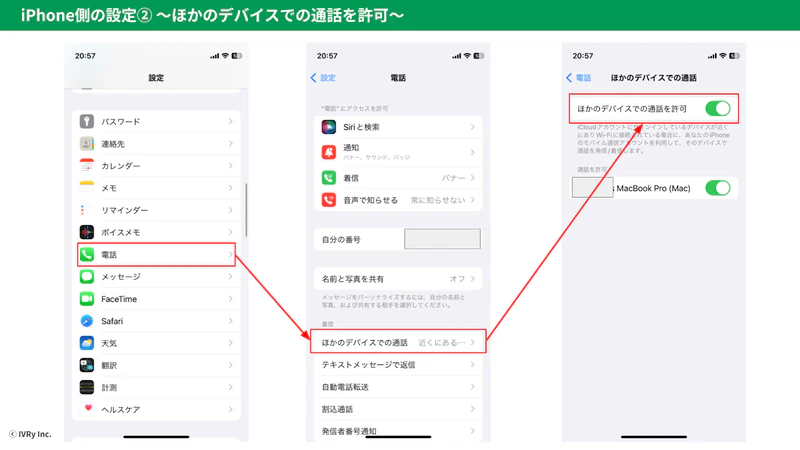Tap the 近くにある… value text
Viewport: 800px width, 450px height.
tap(442, 342)
